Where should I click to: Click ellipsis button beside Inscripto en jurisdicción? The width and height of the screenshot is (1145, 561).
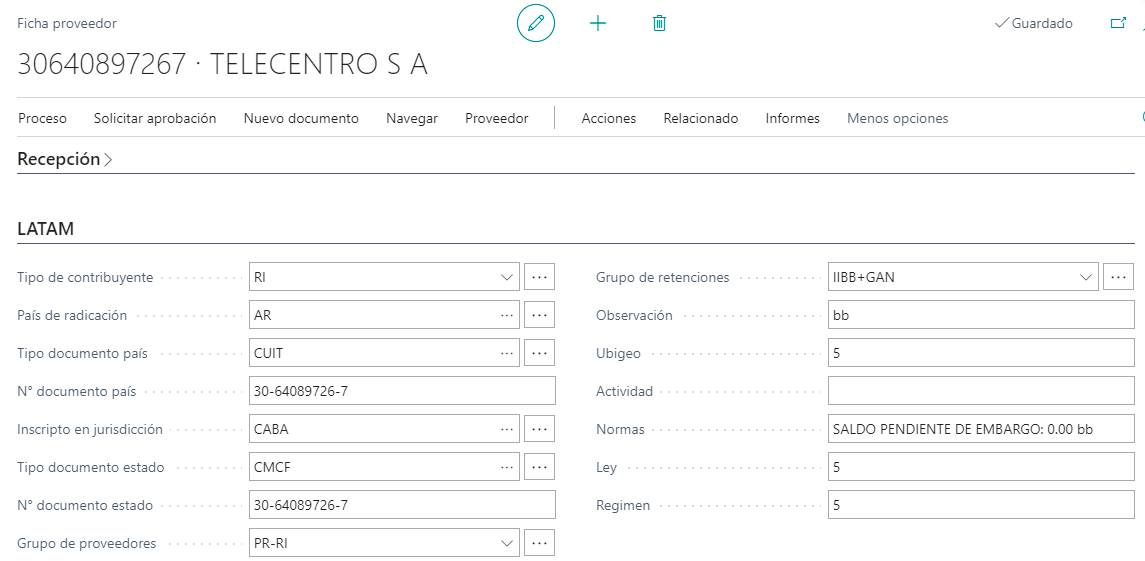pos(540,429)
